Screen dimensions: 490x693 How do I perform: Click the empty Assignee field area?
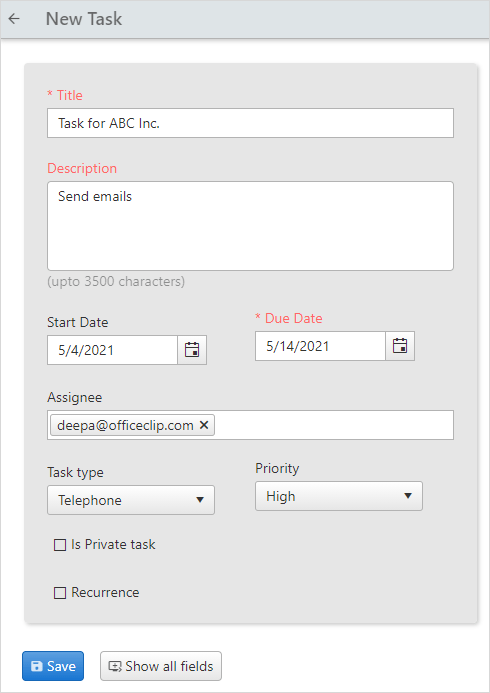334,425
